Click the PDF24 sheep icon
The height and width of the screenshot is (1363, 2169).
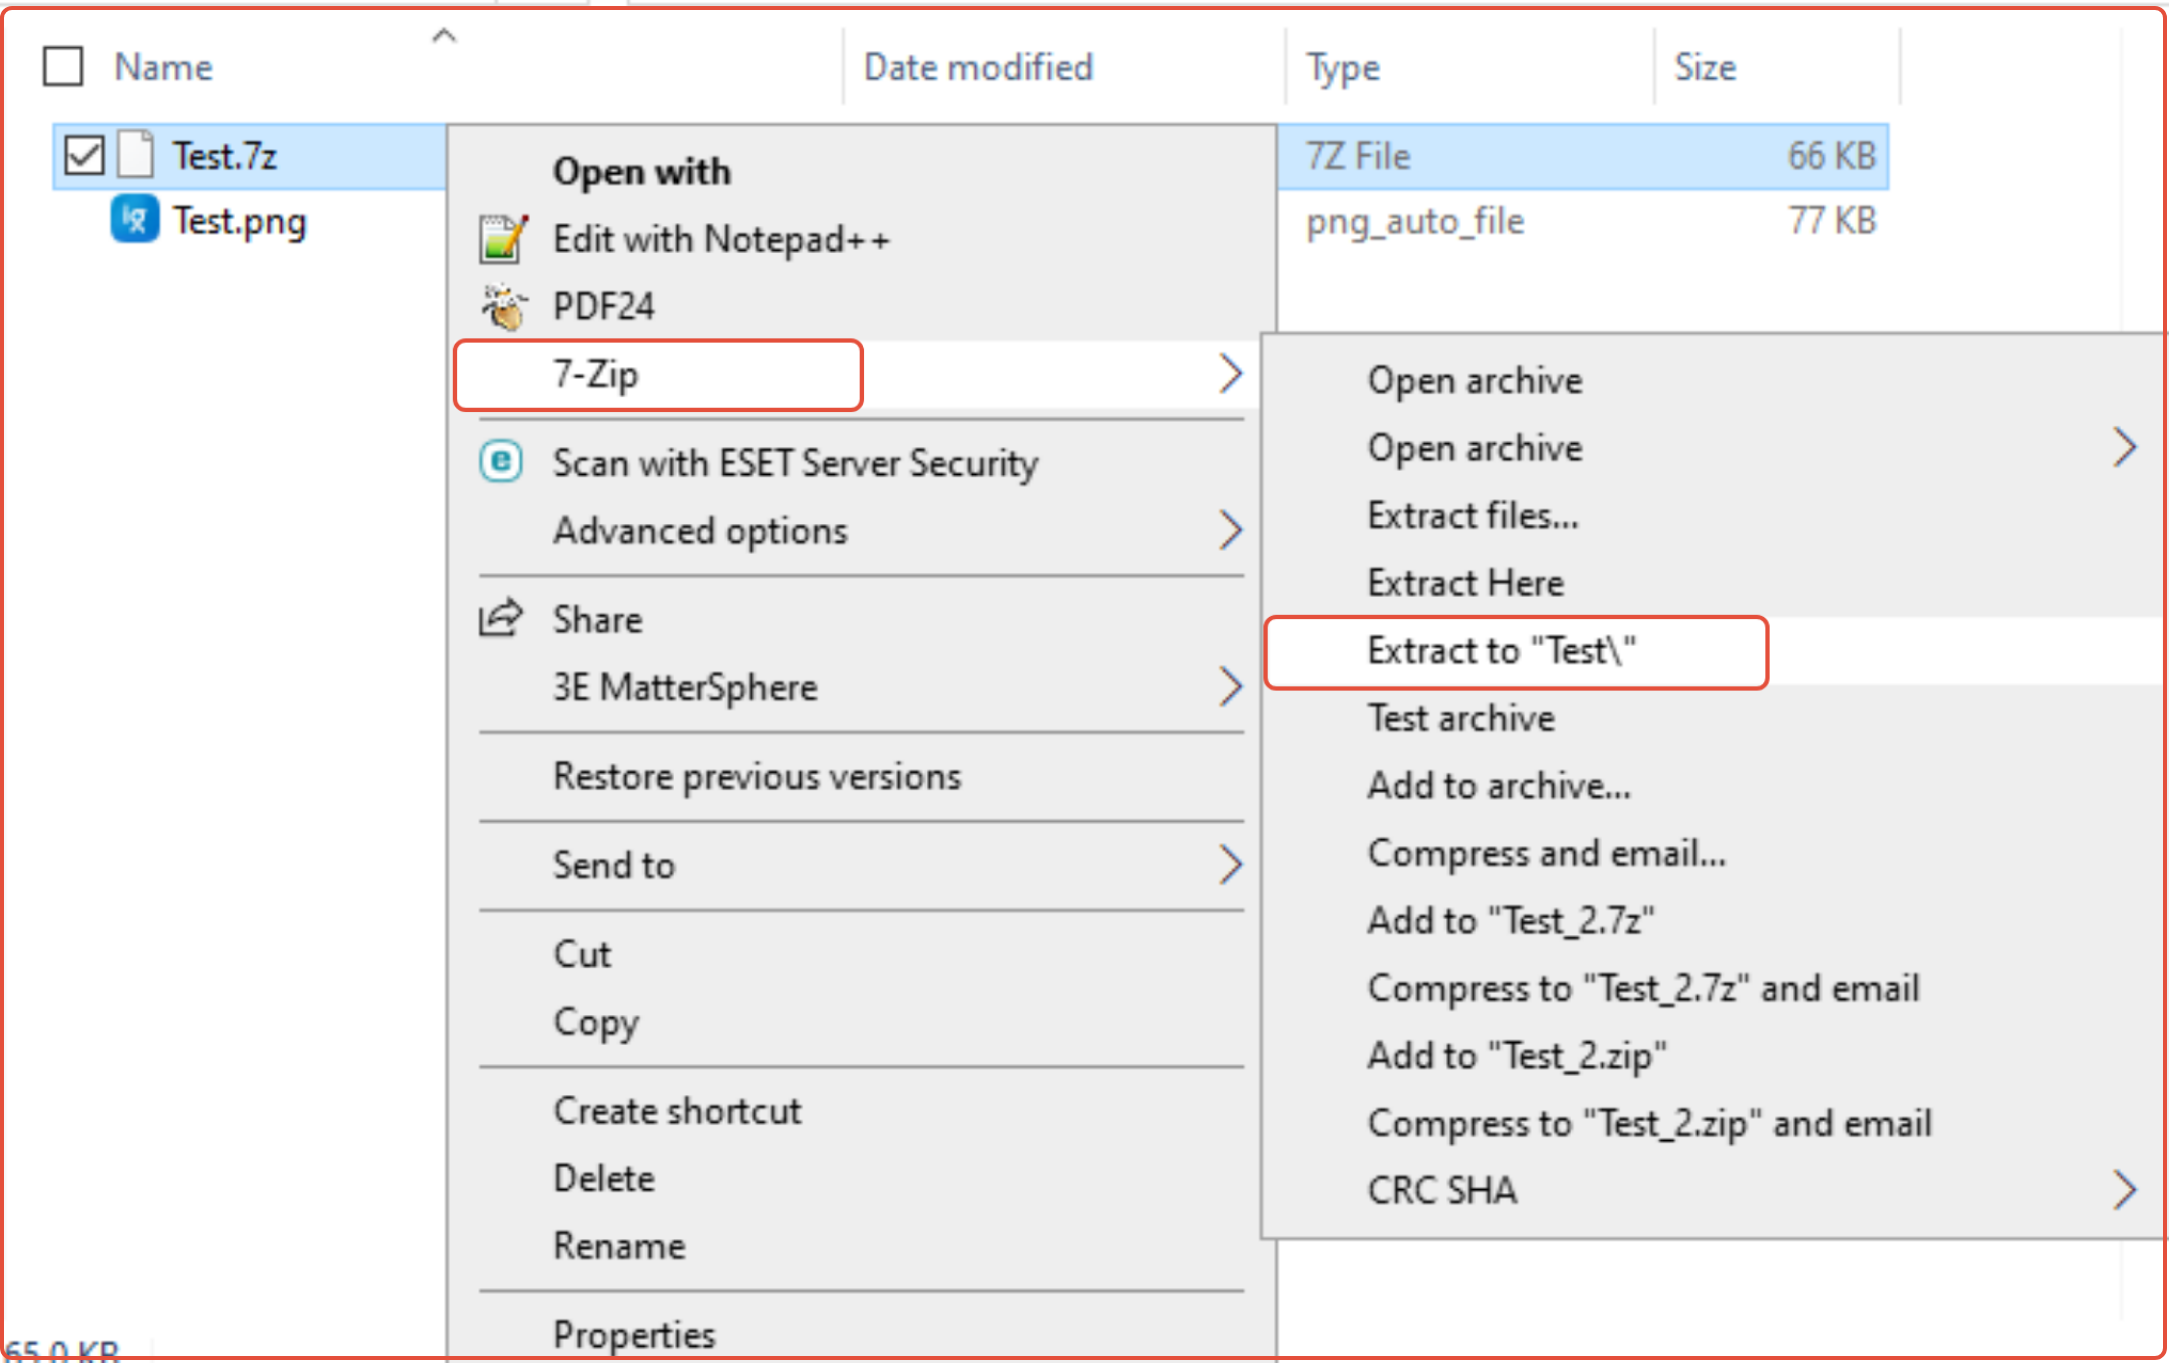click(x=503, y=306)
